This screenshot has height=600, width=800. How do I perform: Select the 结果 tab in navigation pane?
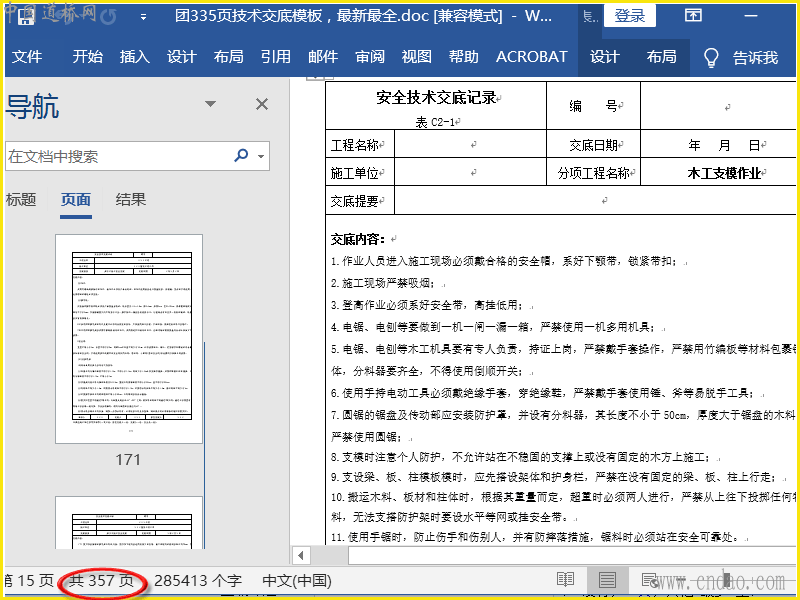click(131, 200)
